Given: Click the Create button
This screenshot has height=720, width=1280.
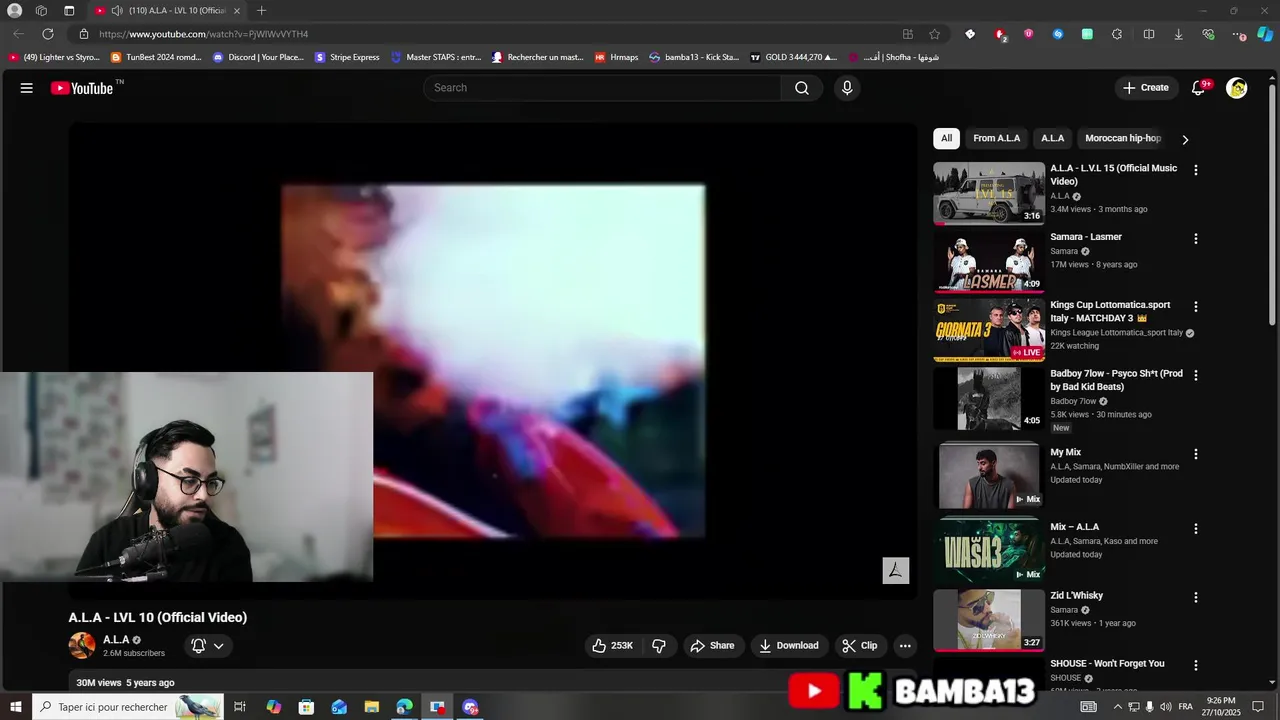Looking at the screenshot, I should point(1146,88).
